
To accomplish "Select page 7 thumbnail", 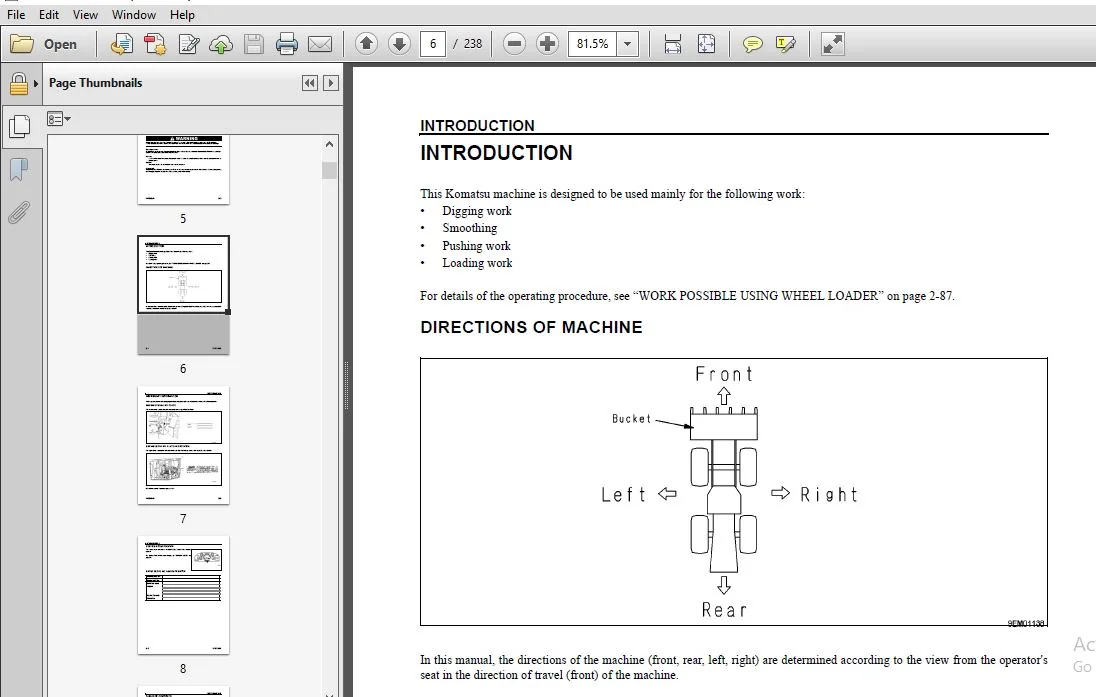I will click(183, 445).
